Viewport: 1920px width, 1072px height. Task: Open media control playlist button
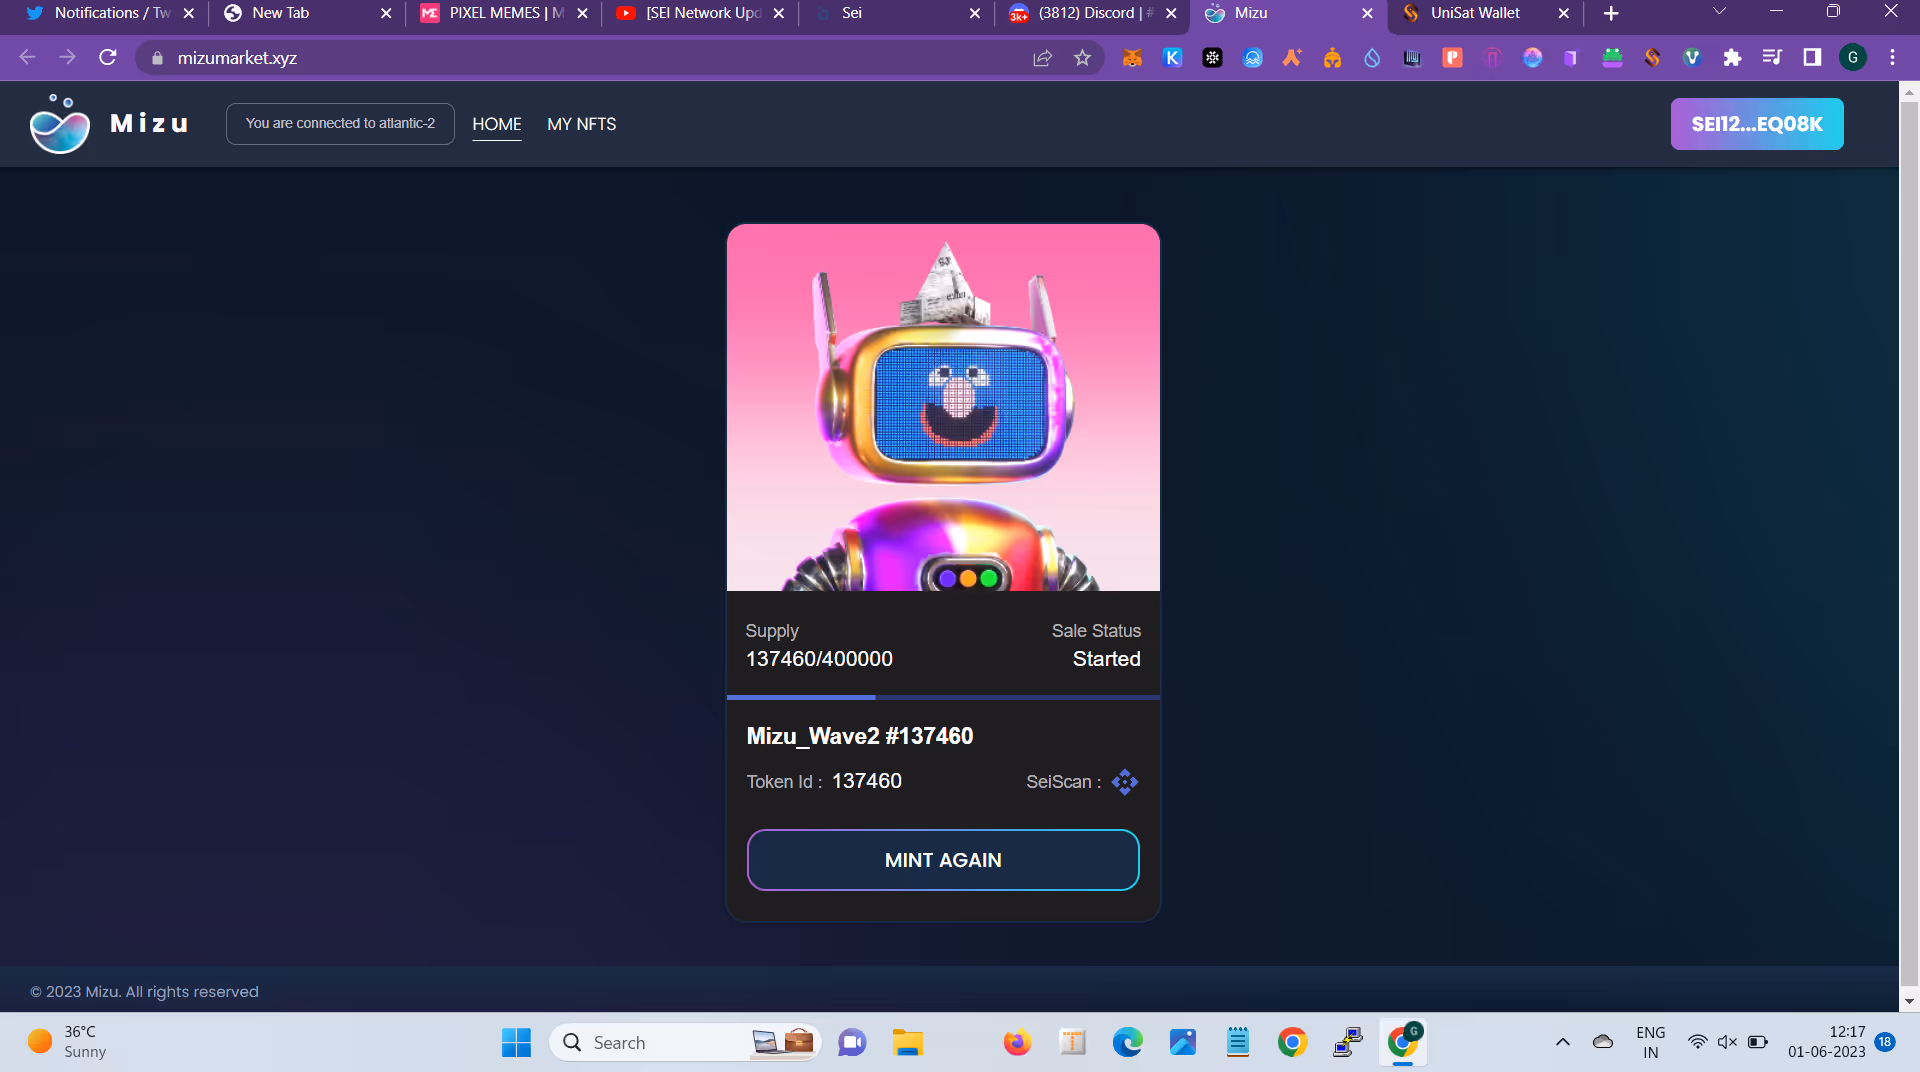click(1772, 58)
